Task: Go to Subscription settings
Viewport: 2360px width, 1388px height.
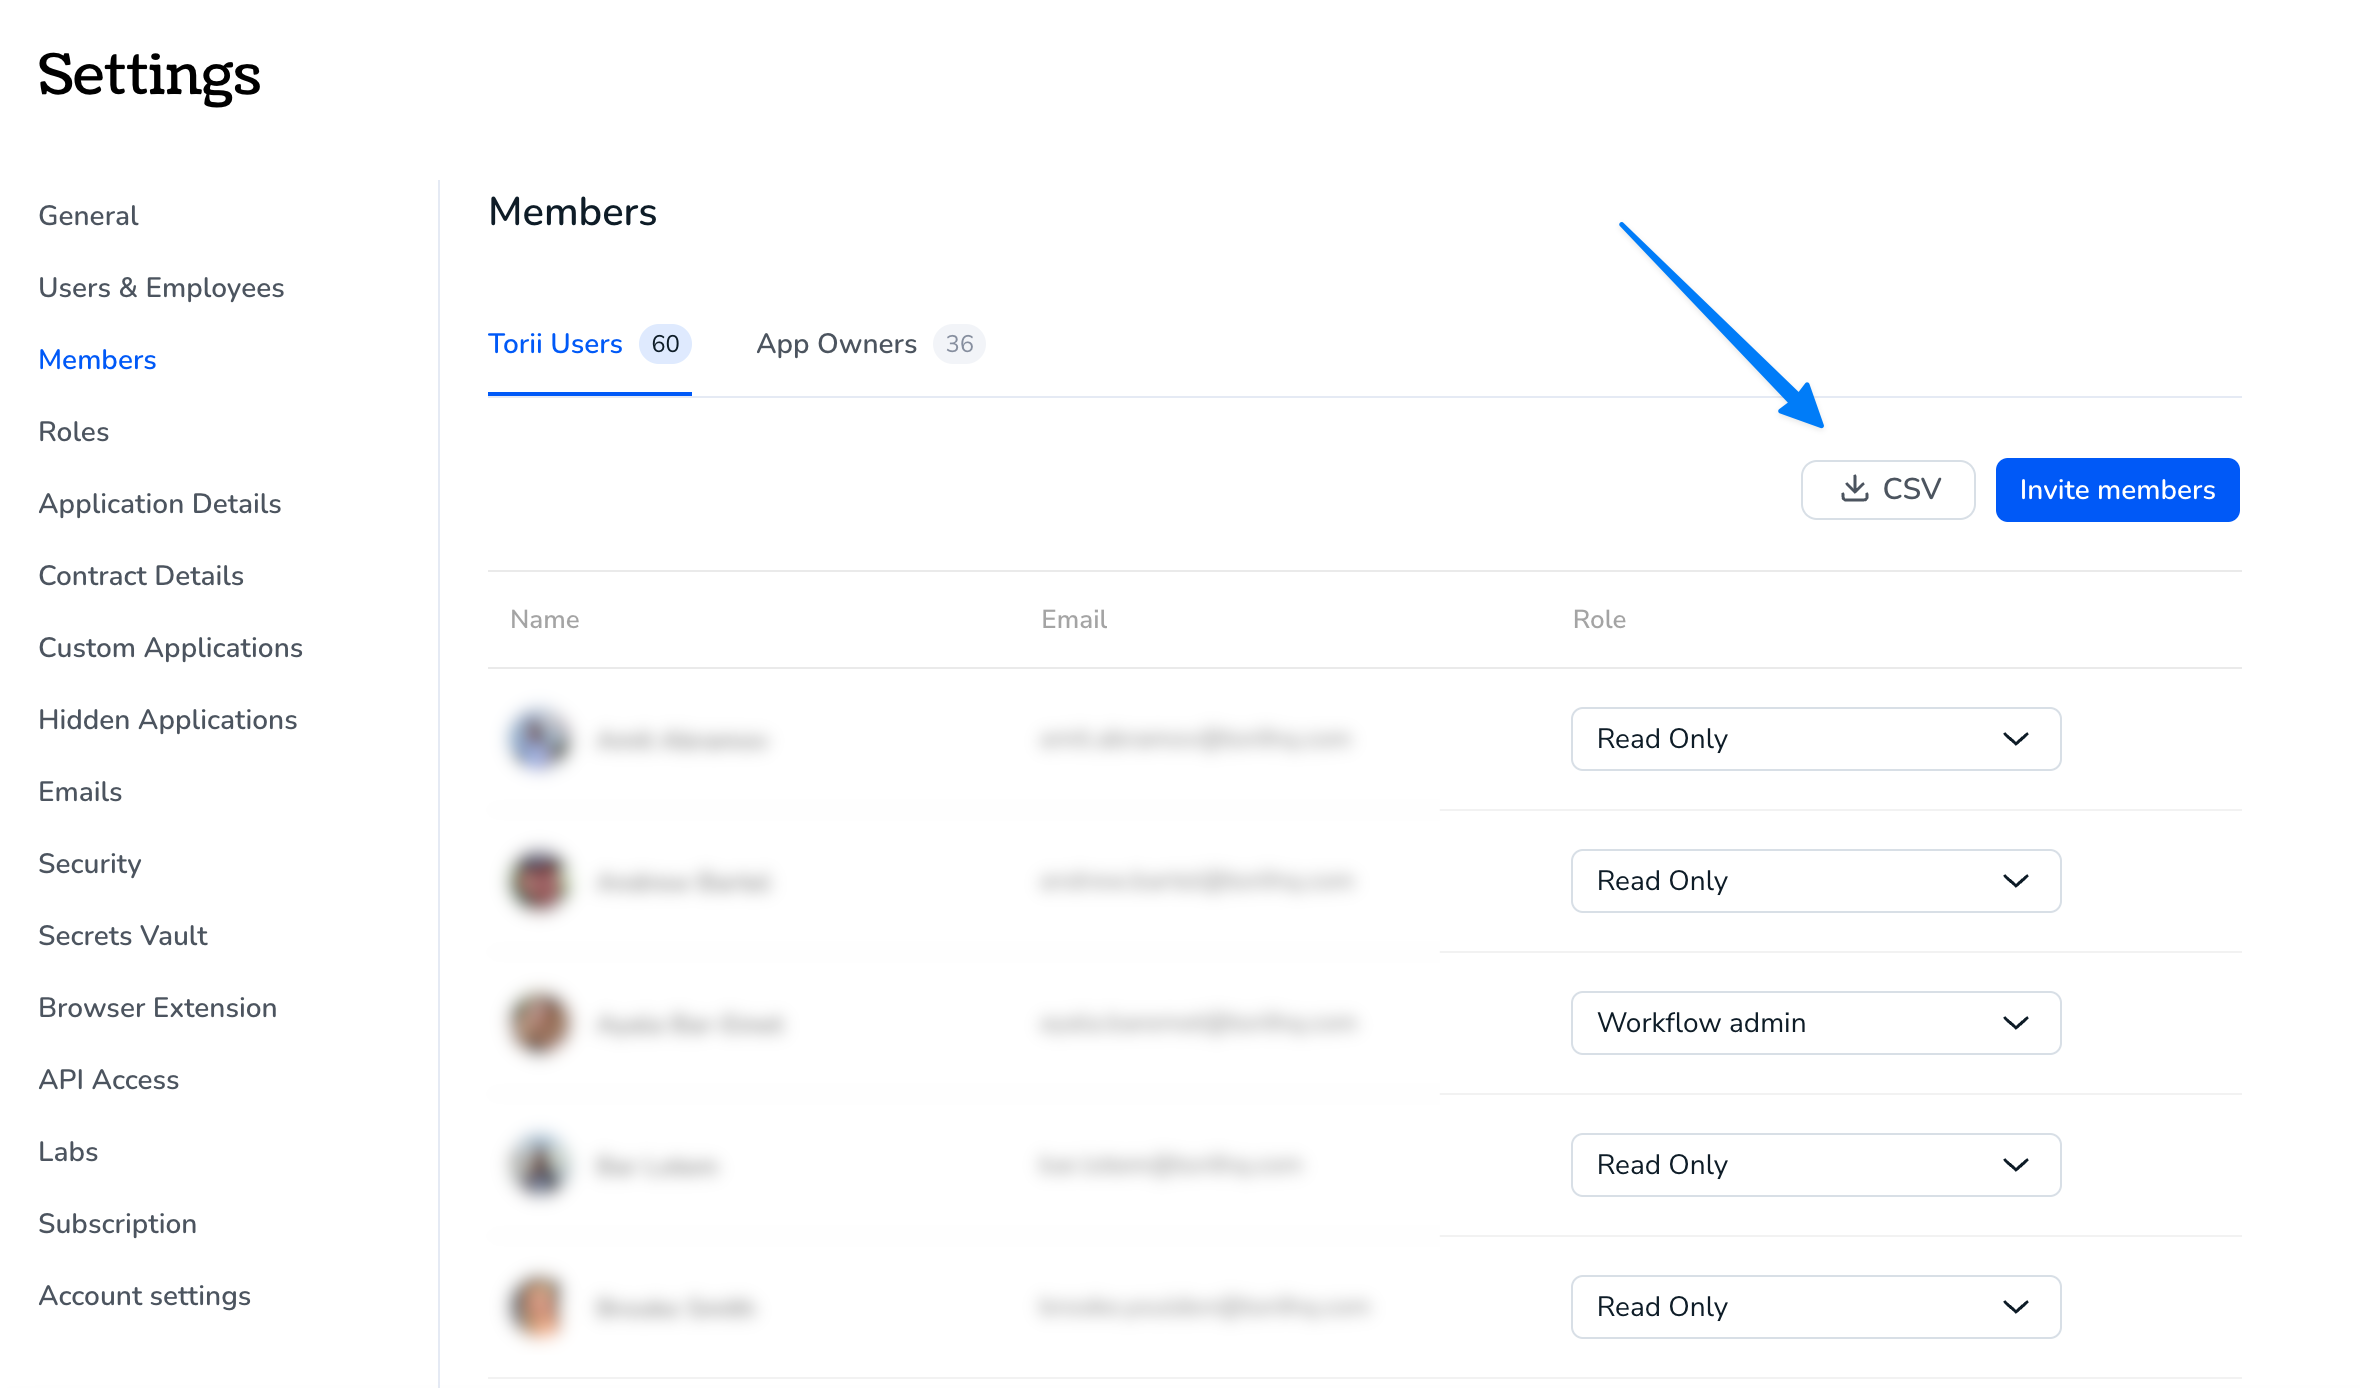Action: pos(117,1224)
